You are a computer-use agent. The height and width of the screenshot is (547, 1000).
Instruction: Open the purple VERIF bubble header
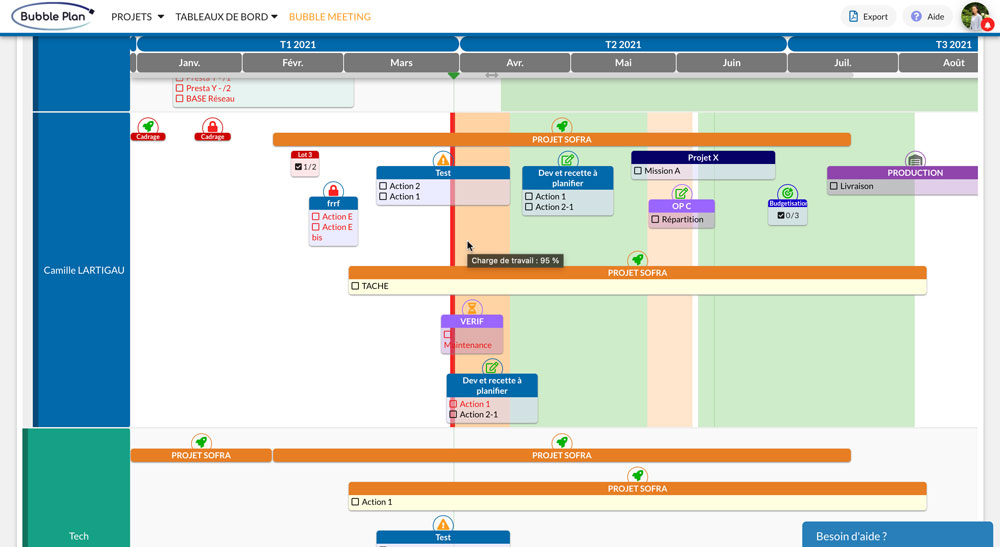tap(471, 321)
